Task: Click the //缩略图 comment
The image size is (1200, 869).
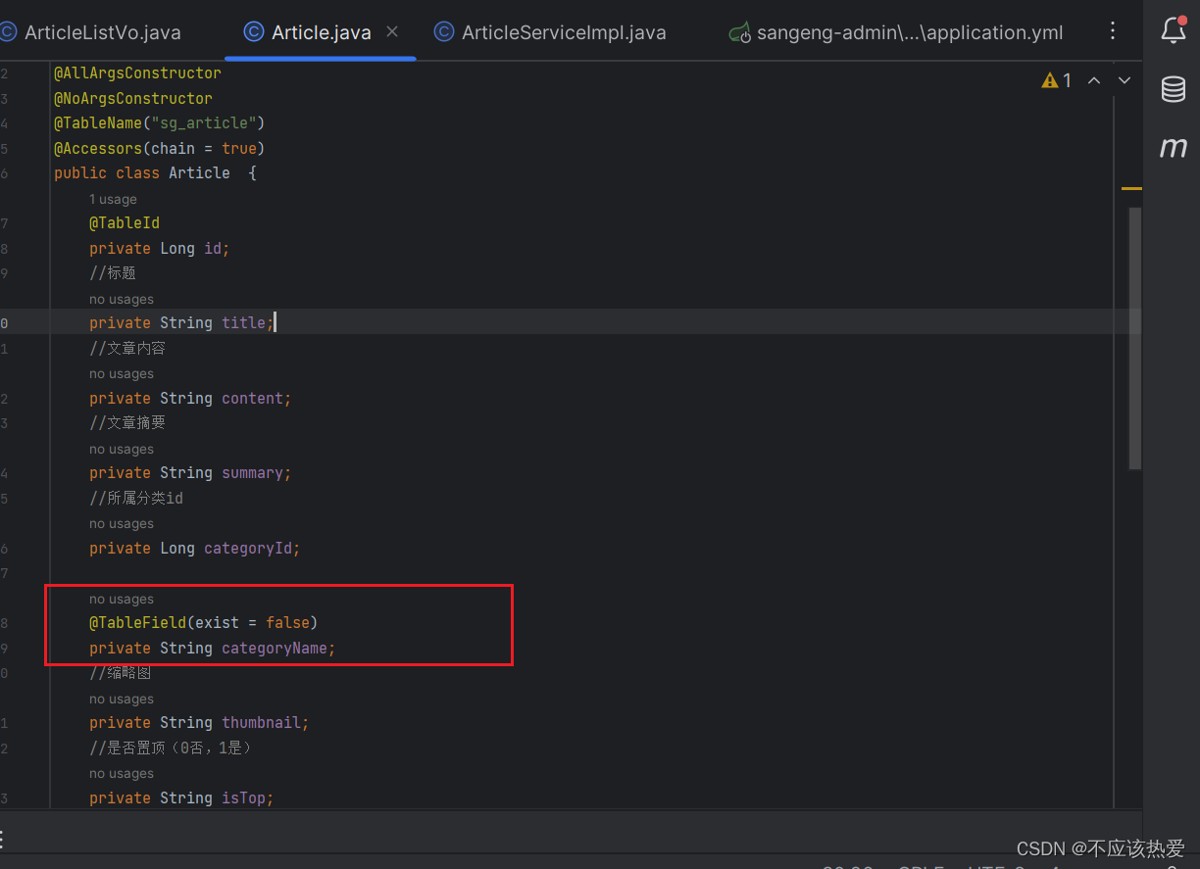Action: click(x=120, y=673)
